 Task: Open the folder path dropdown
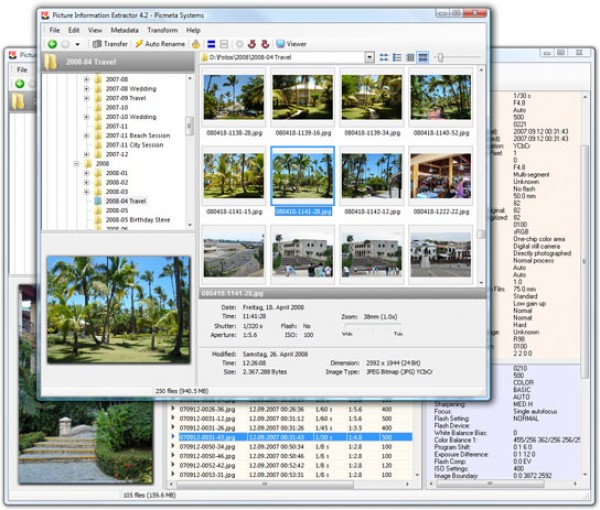[367, 58]
